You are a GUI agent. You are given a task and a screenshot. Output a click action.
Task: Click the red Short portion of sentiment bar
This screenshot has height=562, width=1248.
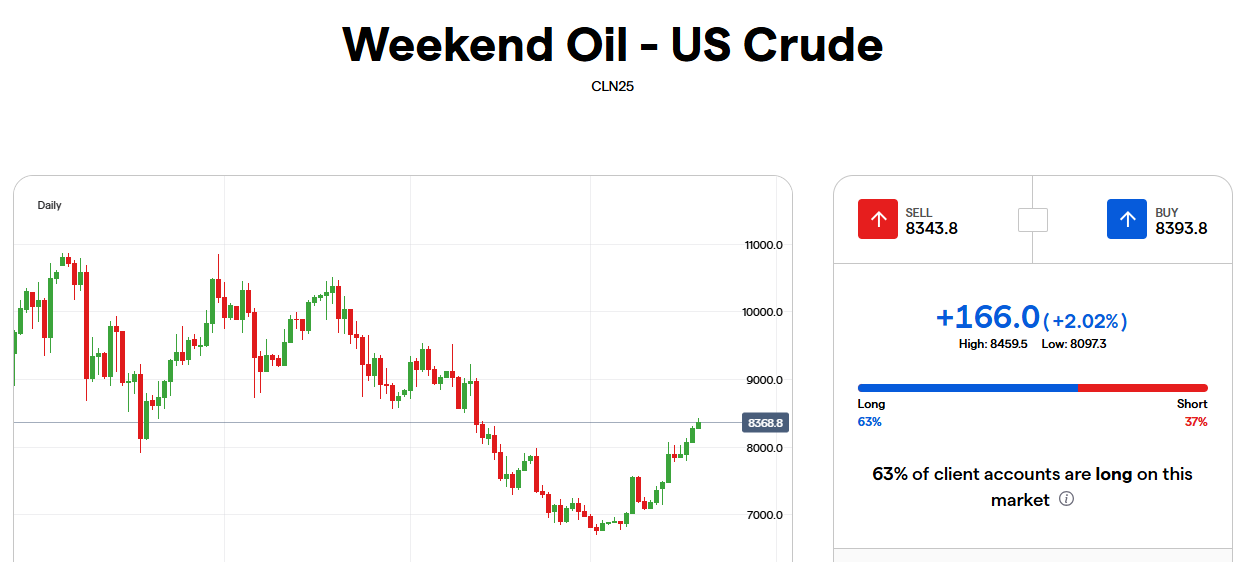point(1143,388)
